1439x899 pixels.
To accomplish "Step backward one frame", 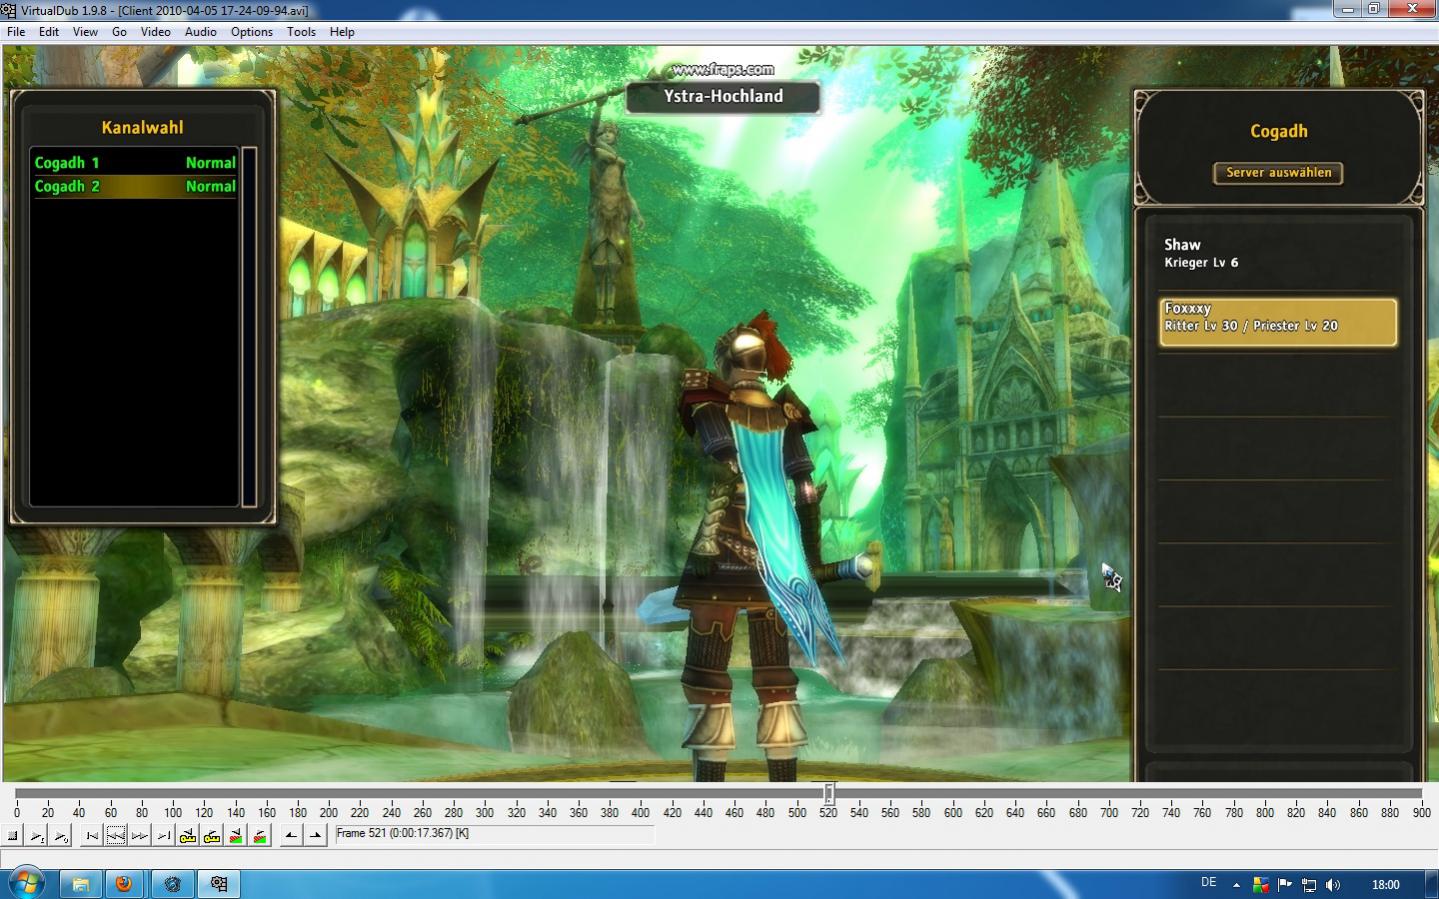I will pyautogui.click(x=116, y=835).
